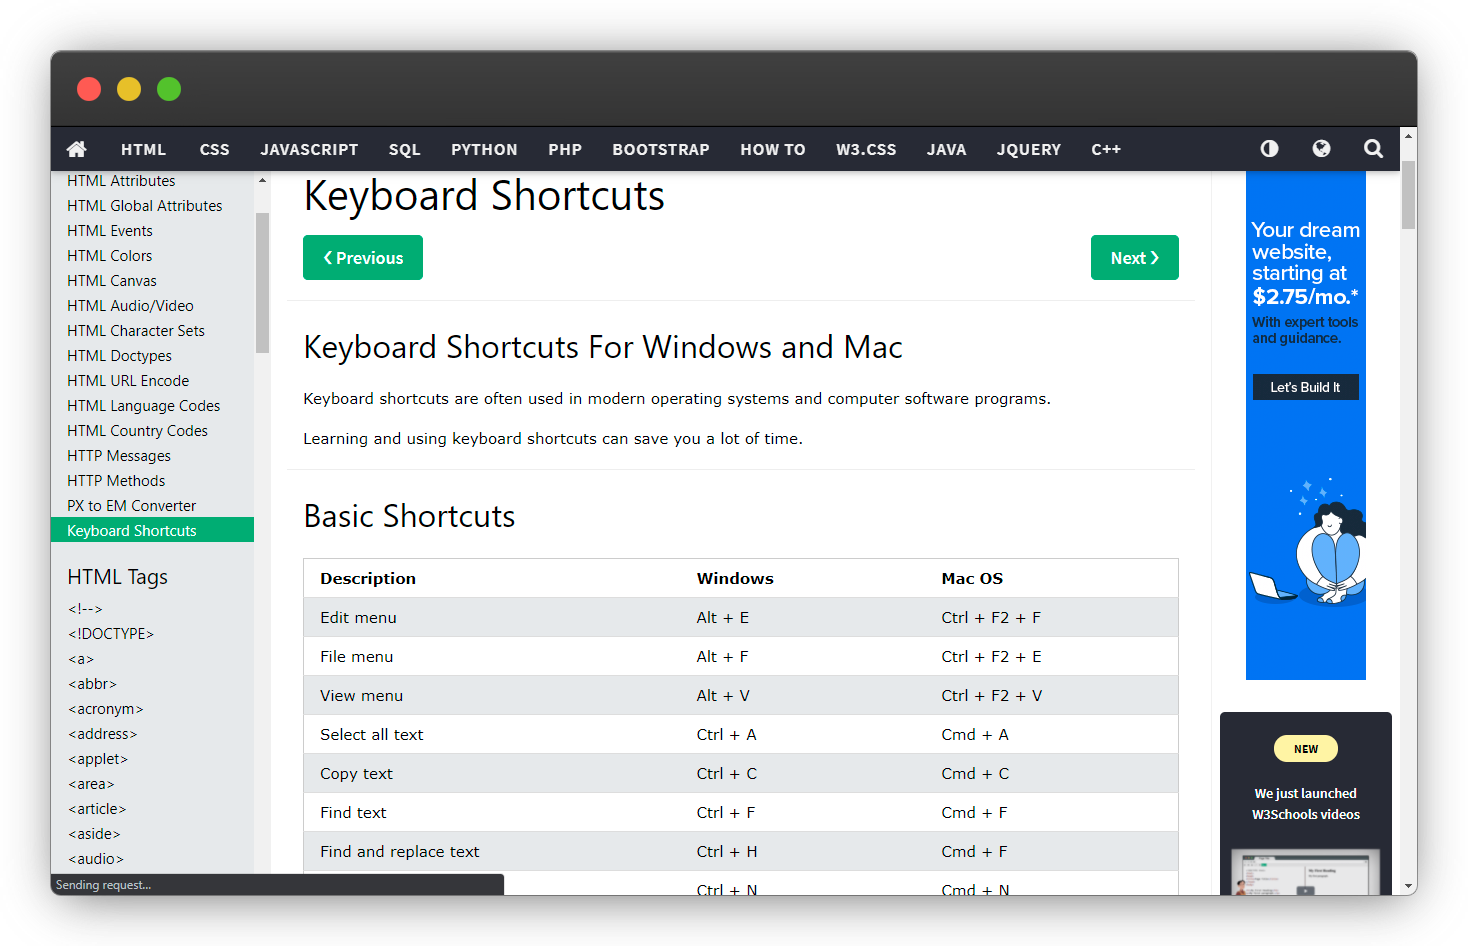Go to the W3Schools home icon
The image size is (1468, 946).
77,149
